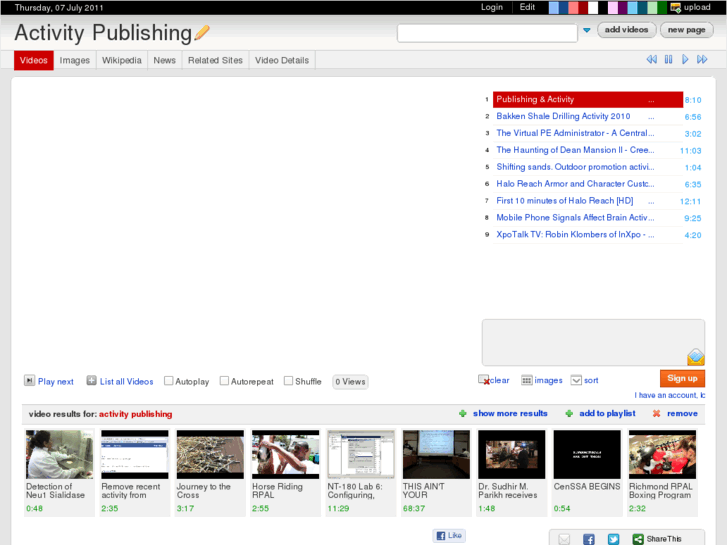Enable the Shuffle checkbox
Screen dimensions: 727x545
tap(288, 381)
